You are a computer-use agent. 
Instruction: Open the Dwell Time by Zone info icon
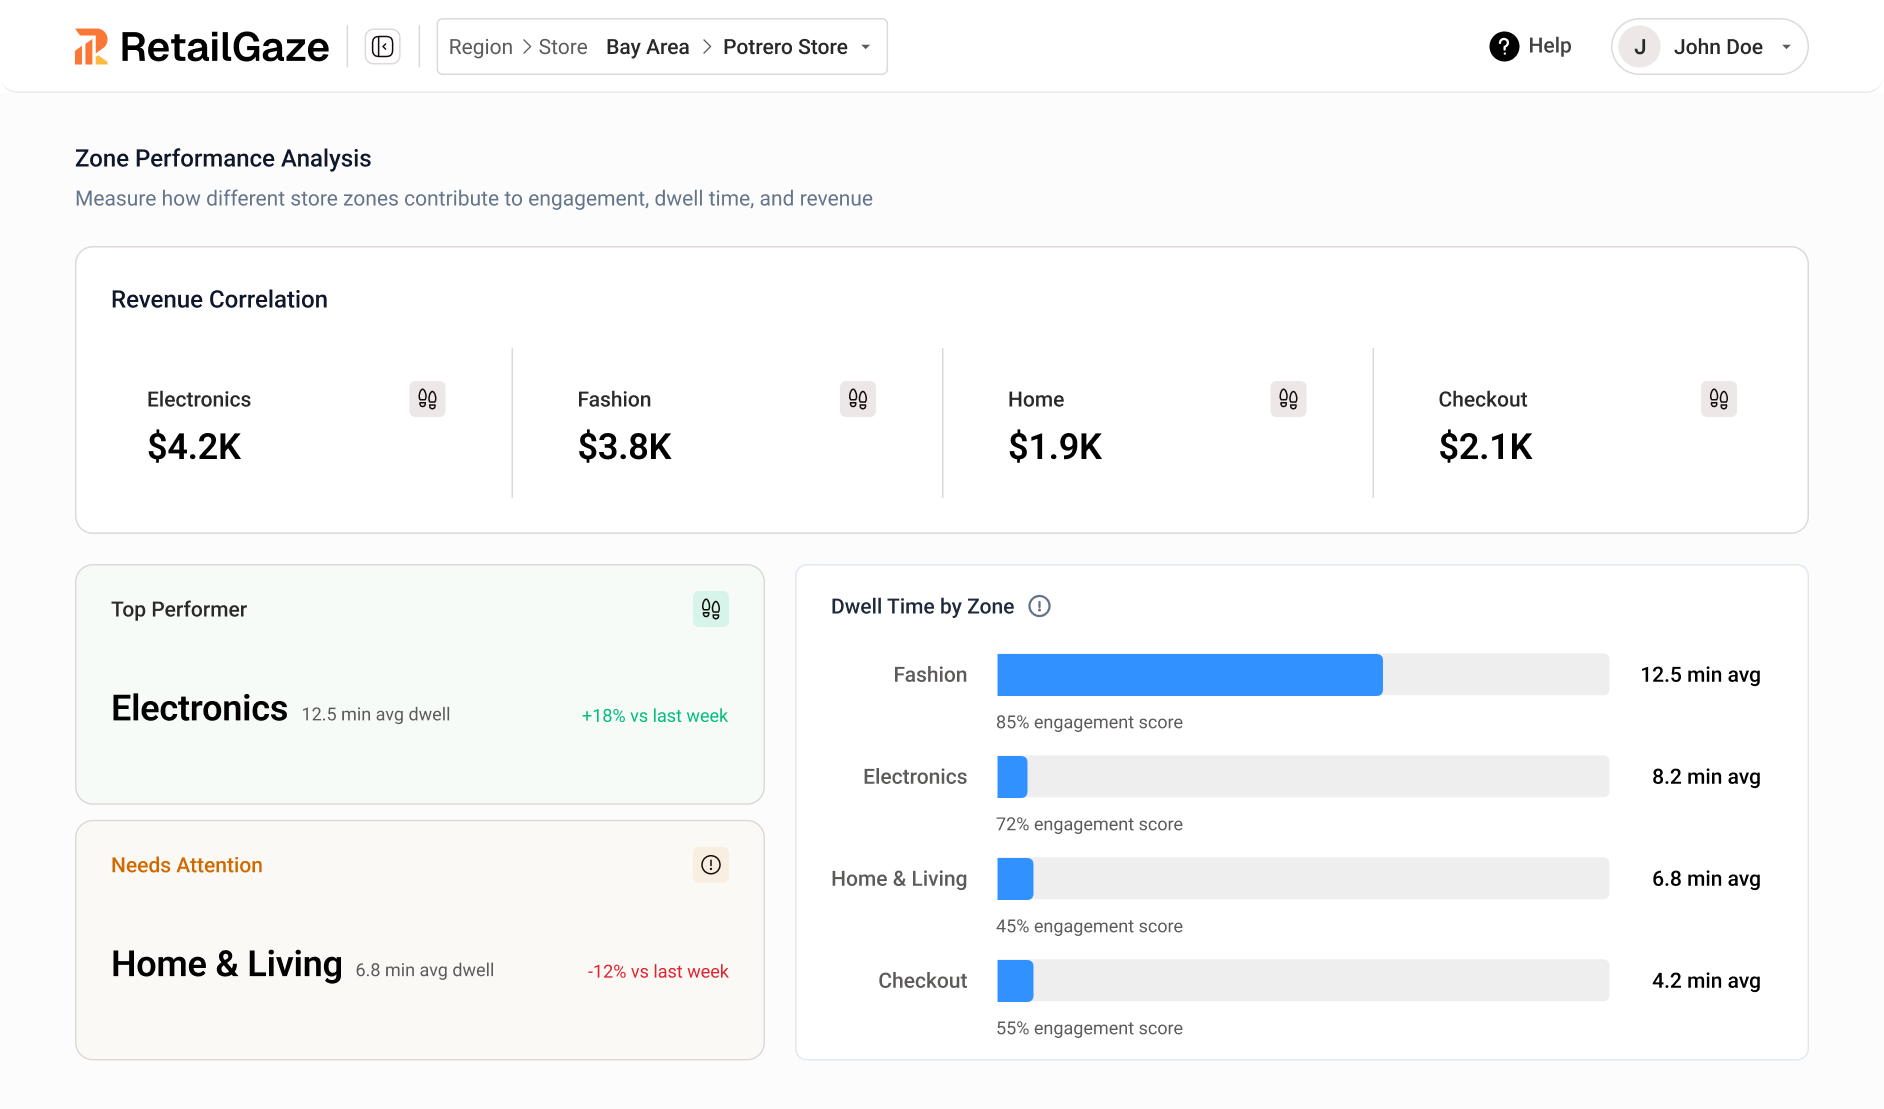point(1040,606)
